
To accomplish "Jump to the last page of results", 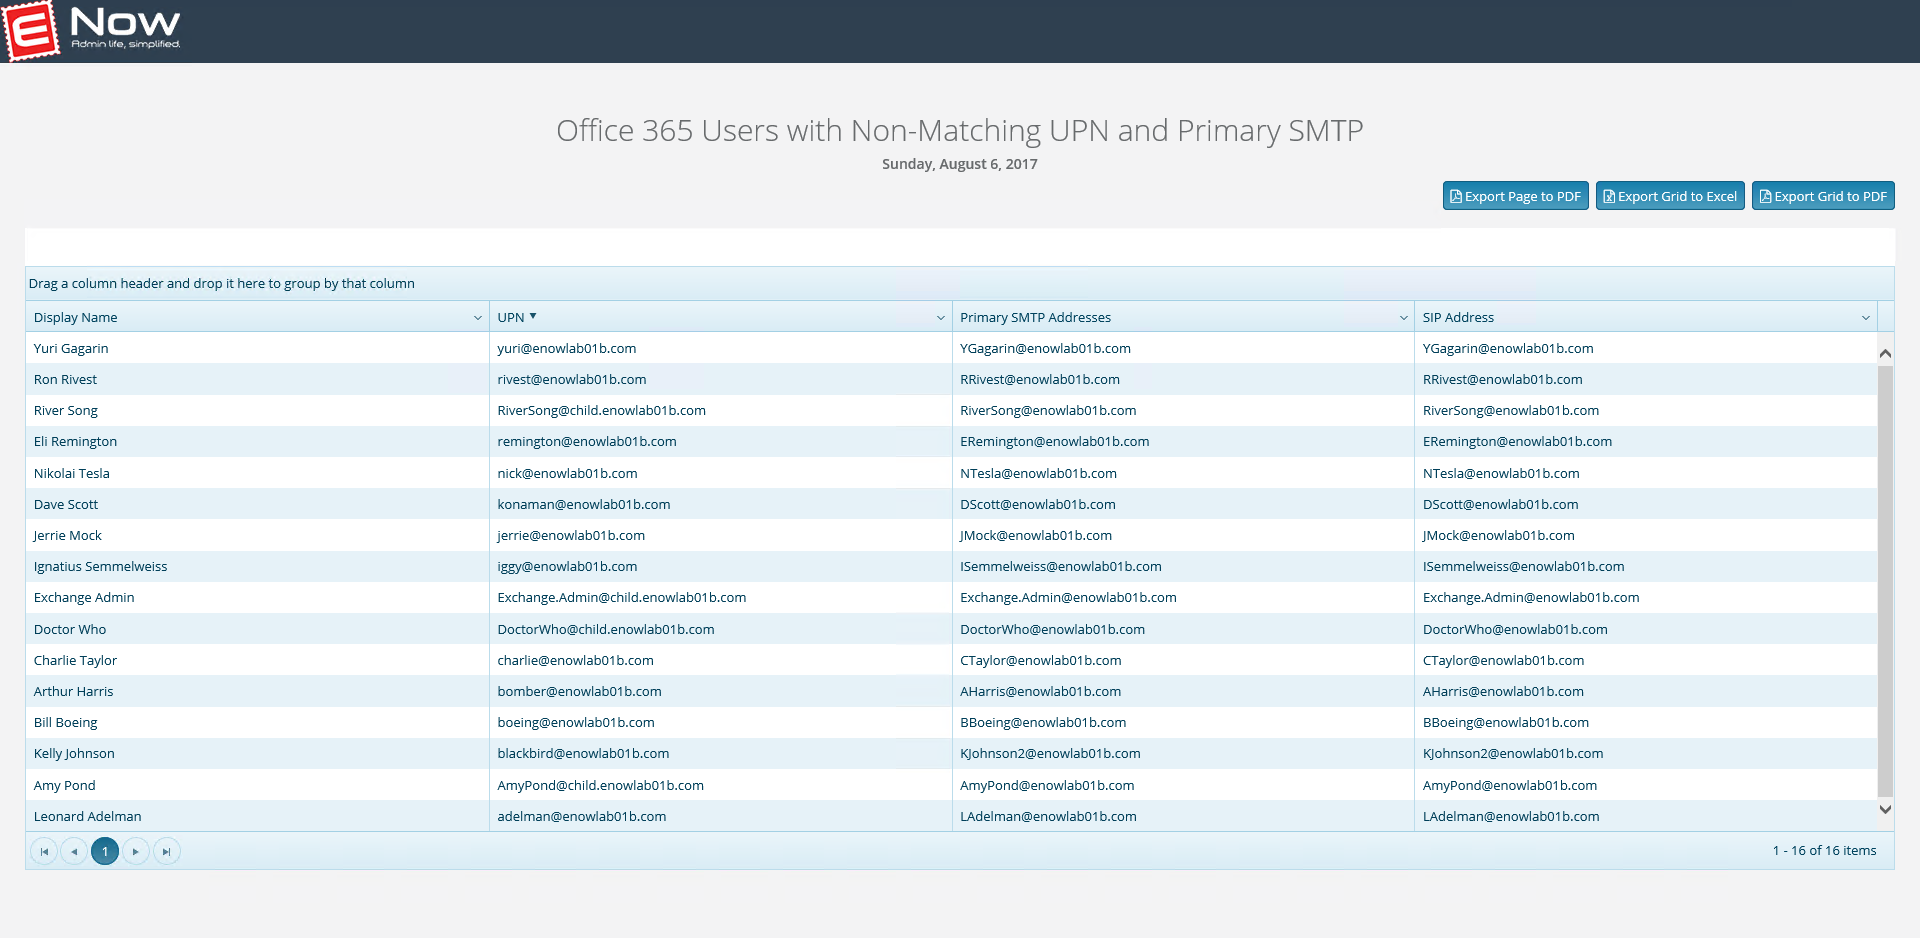I will click(x=167, y=852).
